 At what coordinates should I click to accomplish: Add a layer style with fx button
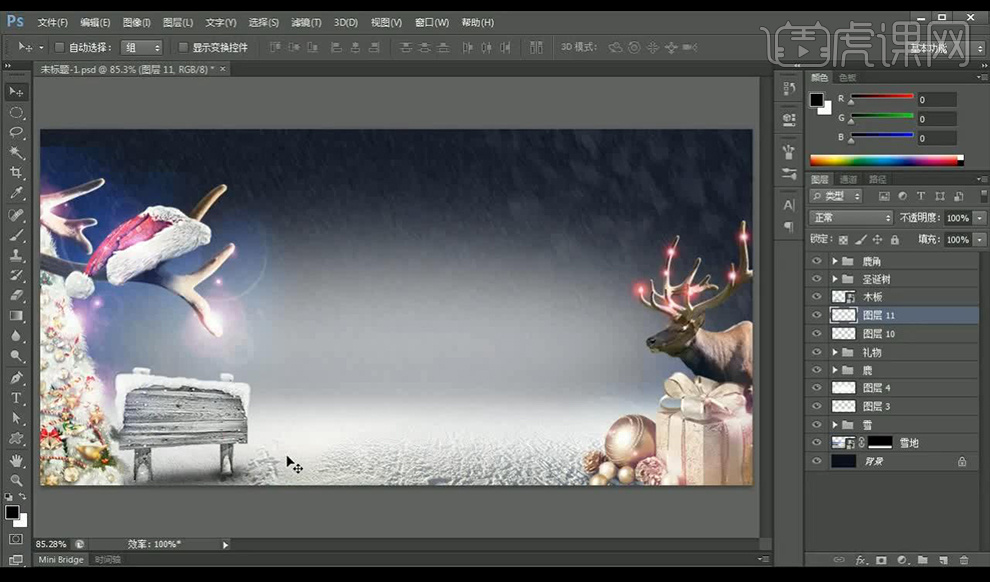tap(860, 560)
